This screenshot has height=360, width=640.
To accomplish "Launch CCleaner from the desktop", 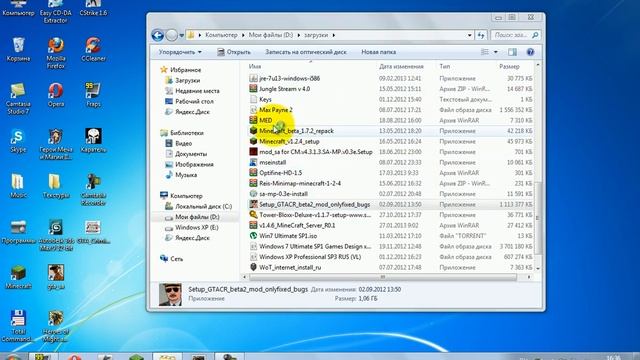I will [x=93, y=49].
